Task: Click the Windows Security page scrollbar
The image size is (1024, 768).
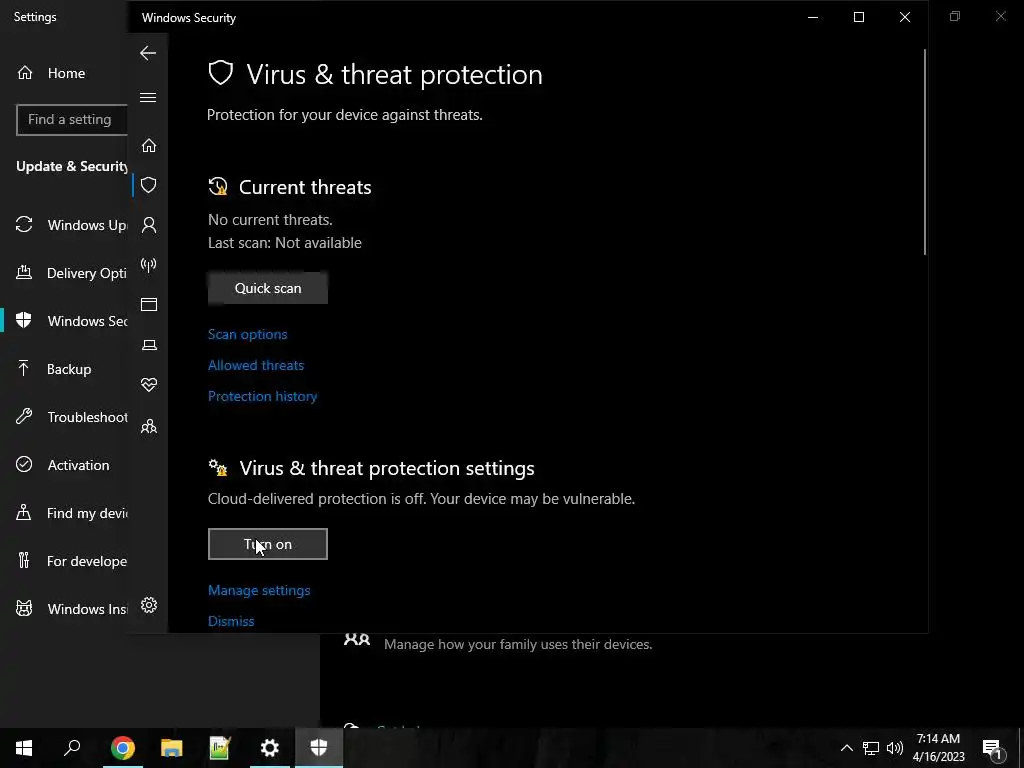Action: click(925, 152)
